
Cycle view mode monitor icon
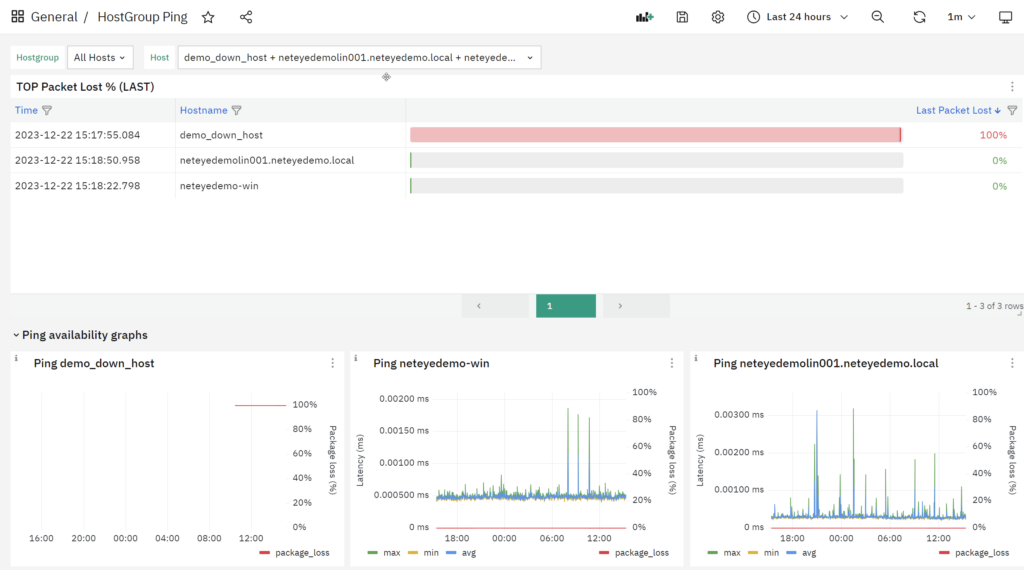1005,17
